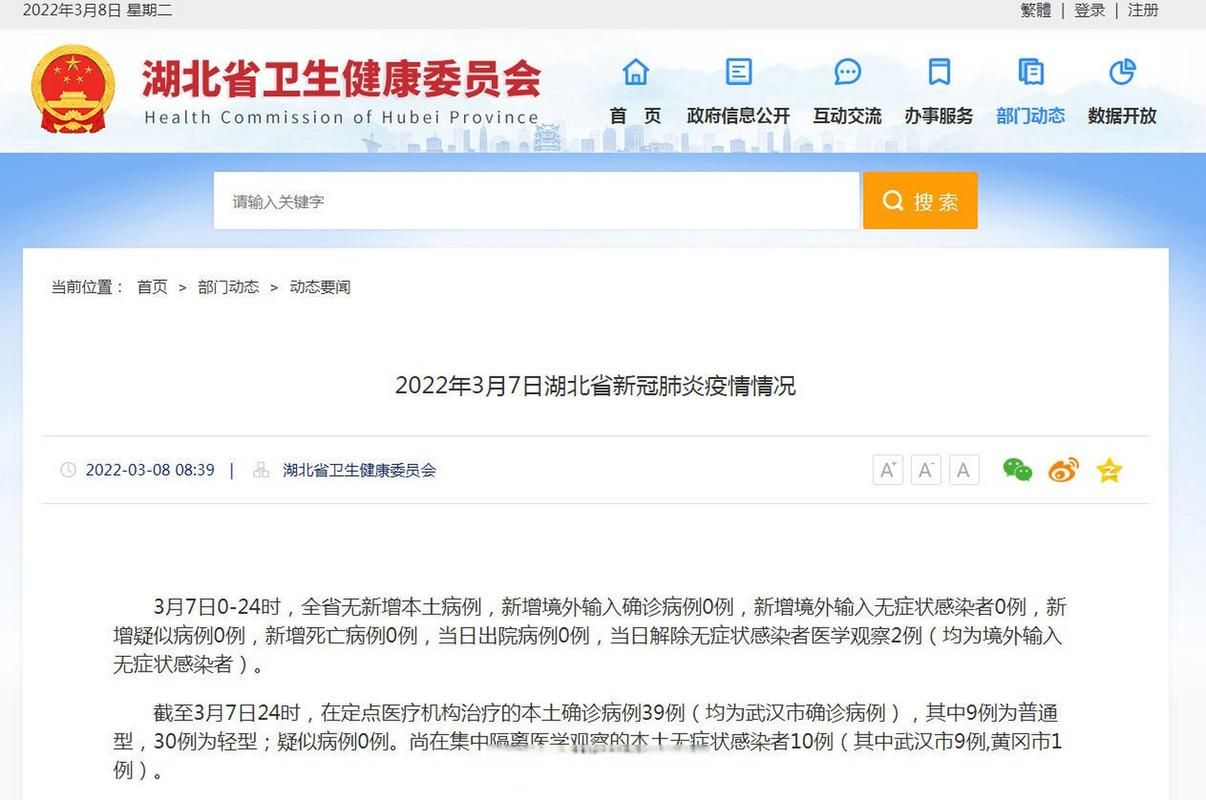Click the data open pie chart icon
1206x800 pixels.
pos(1122,72)
